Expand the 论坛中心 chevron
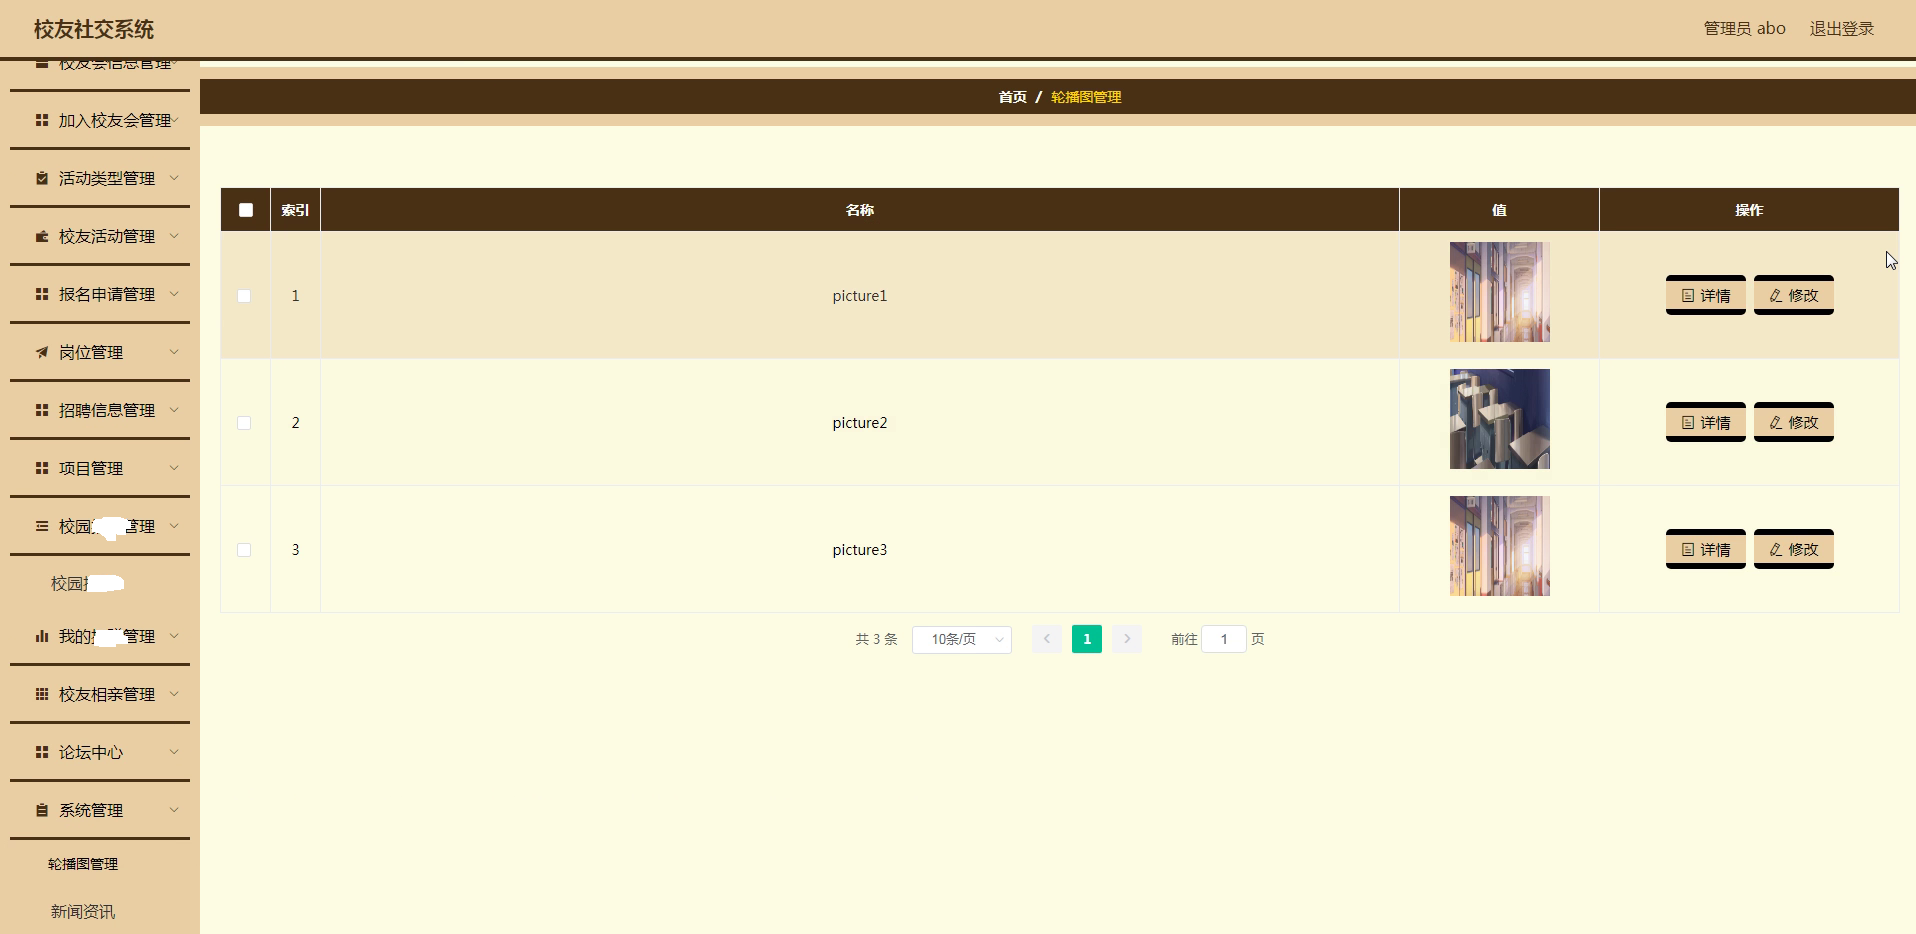Image resolution: width=1916 pixels, height=934 pixels. click(174, 752)
